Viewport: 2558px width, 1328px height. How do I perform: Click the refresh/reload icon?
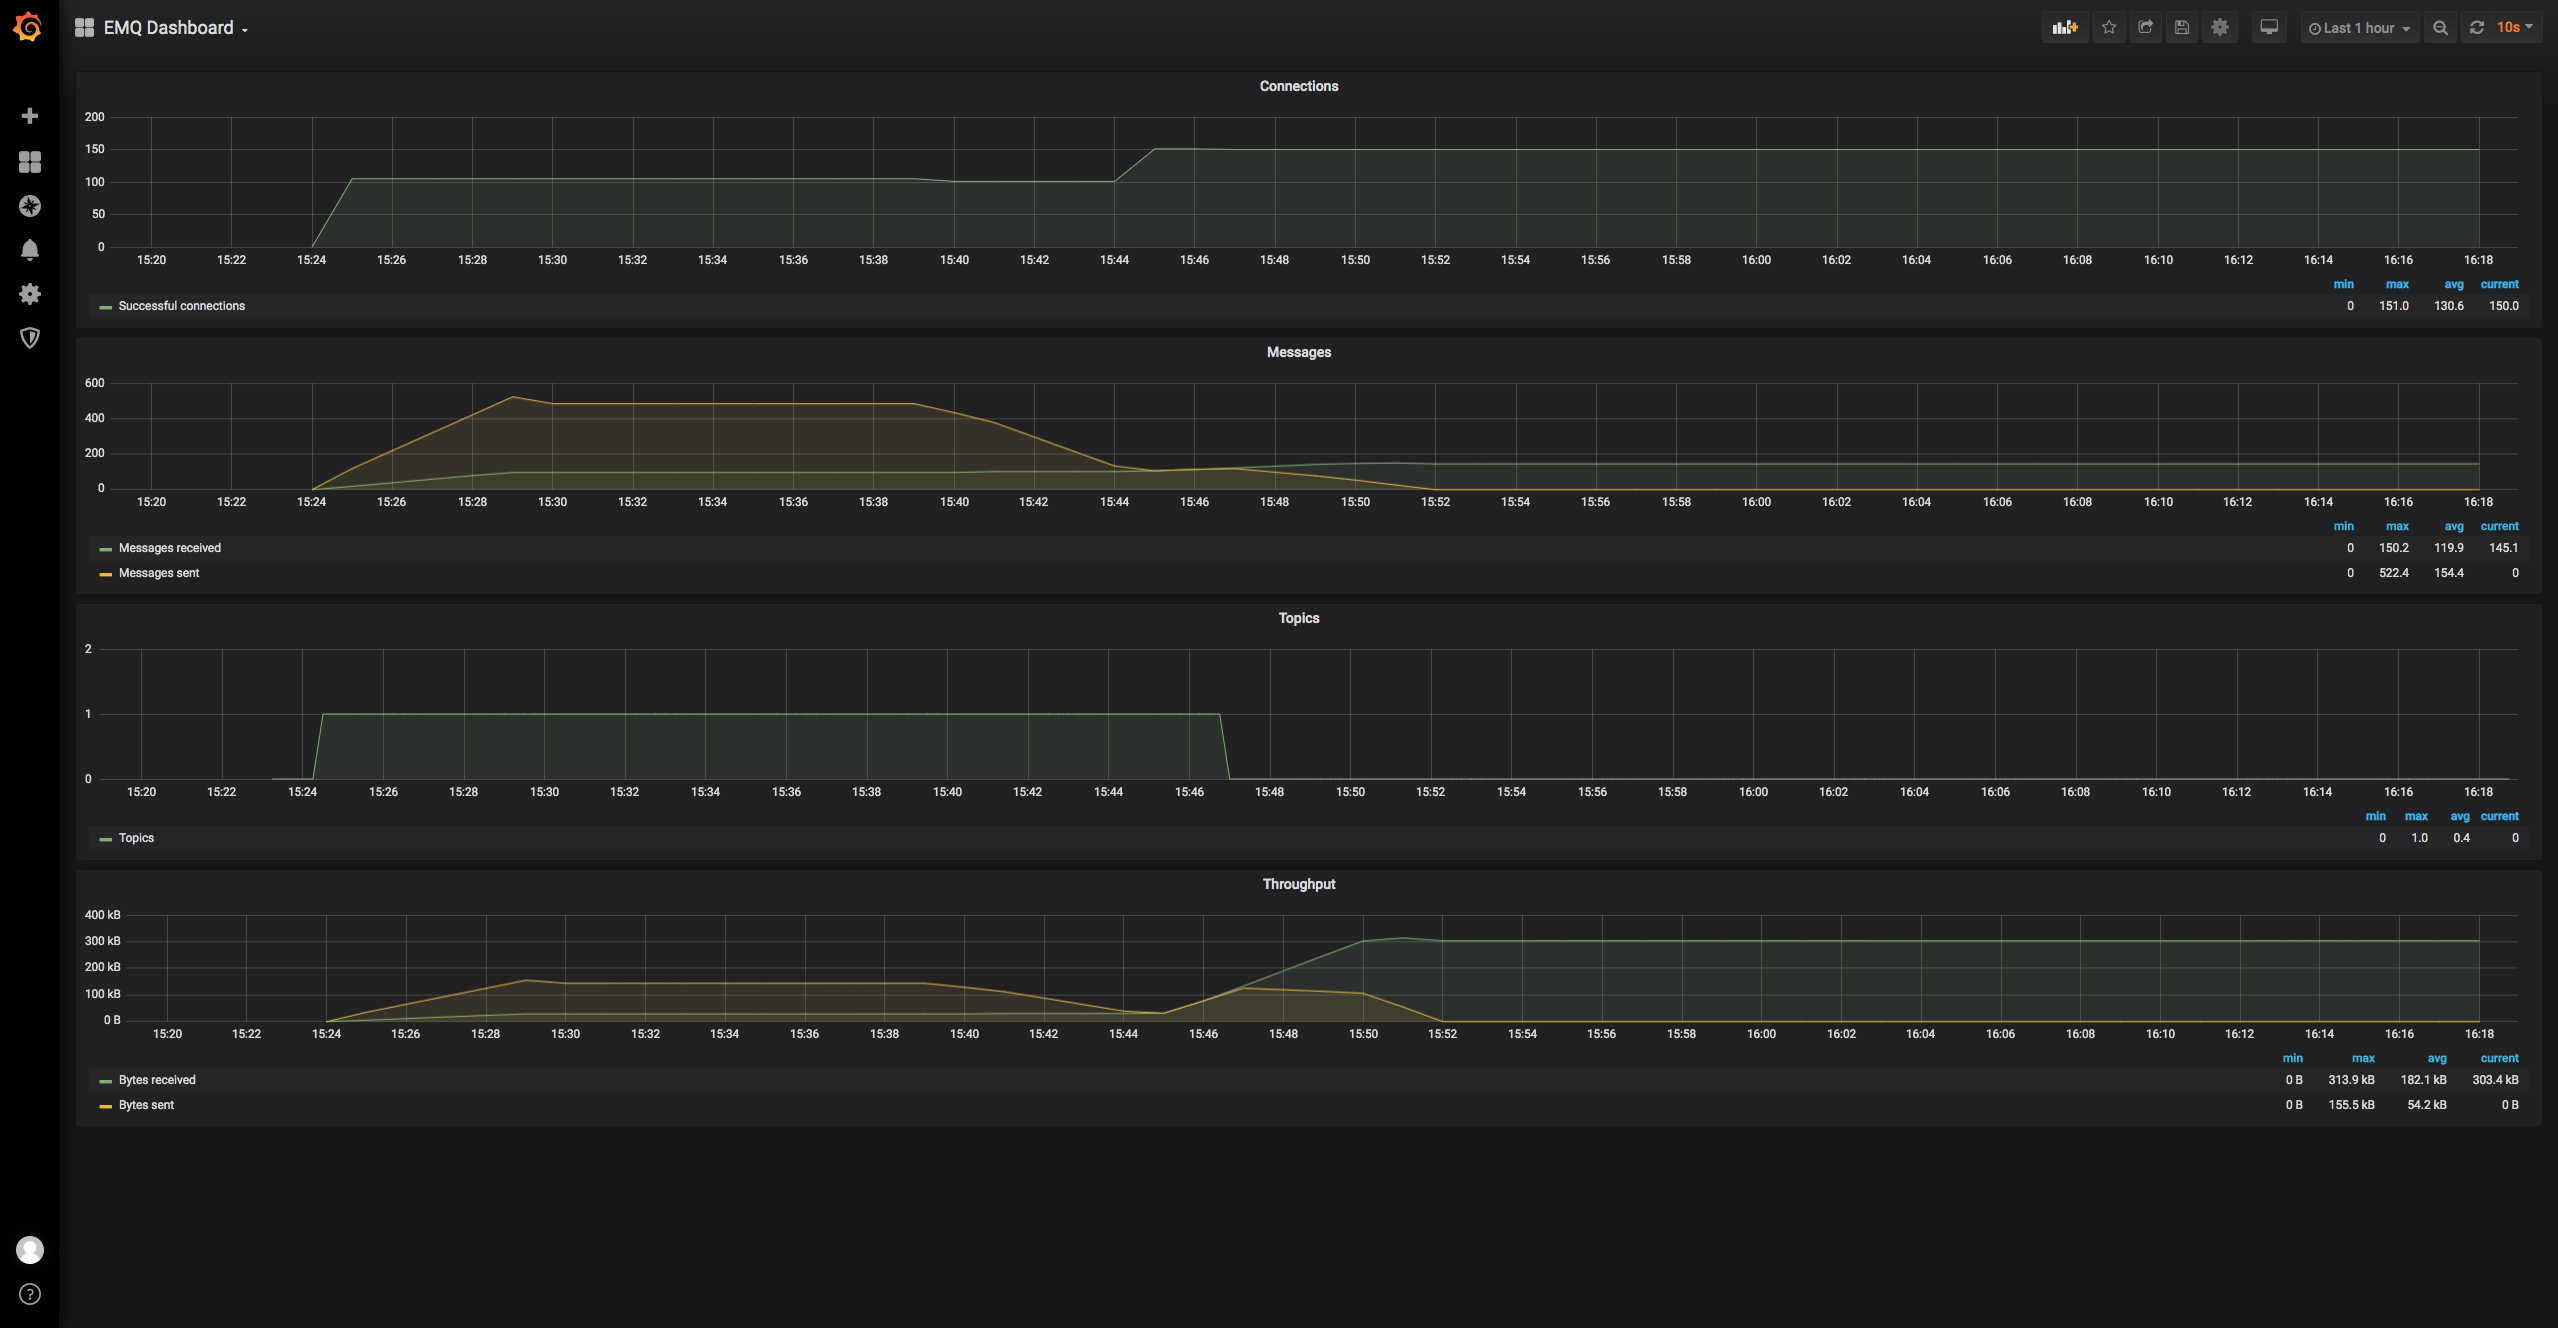pos(2475,27)
